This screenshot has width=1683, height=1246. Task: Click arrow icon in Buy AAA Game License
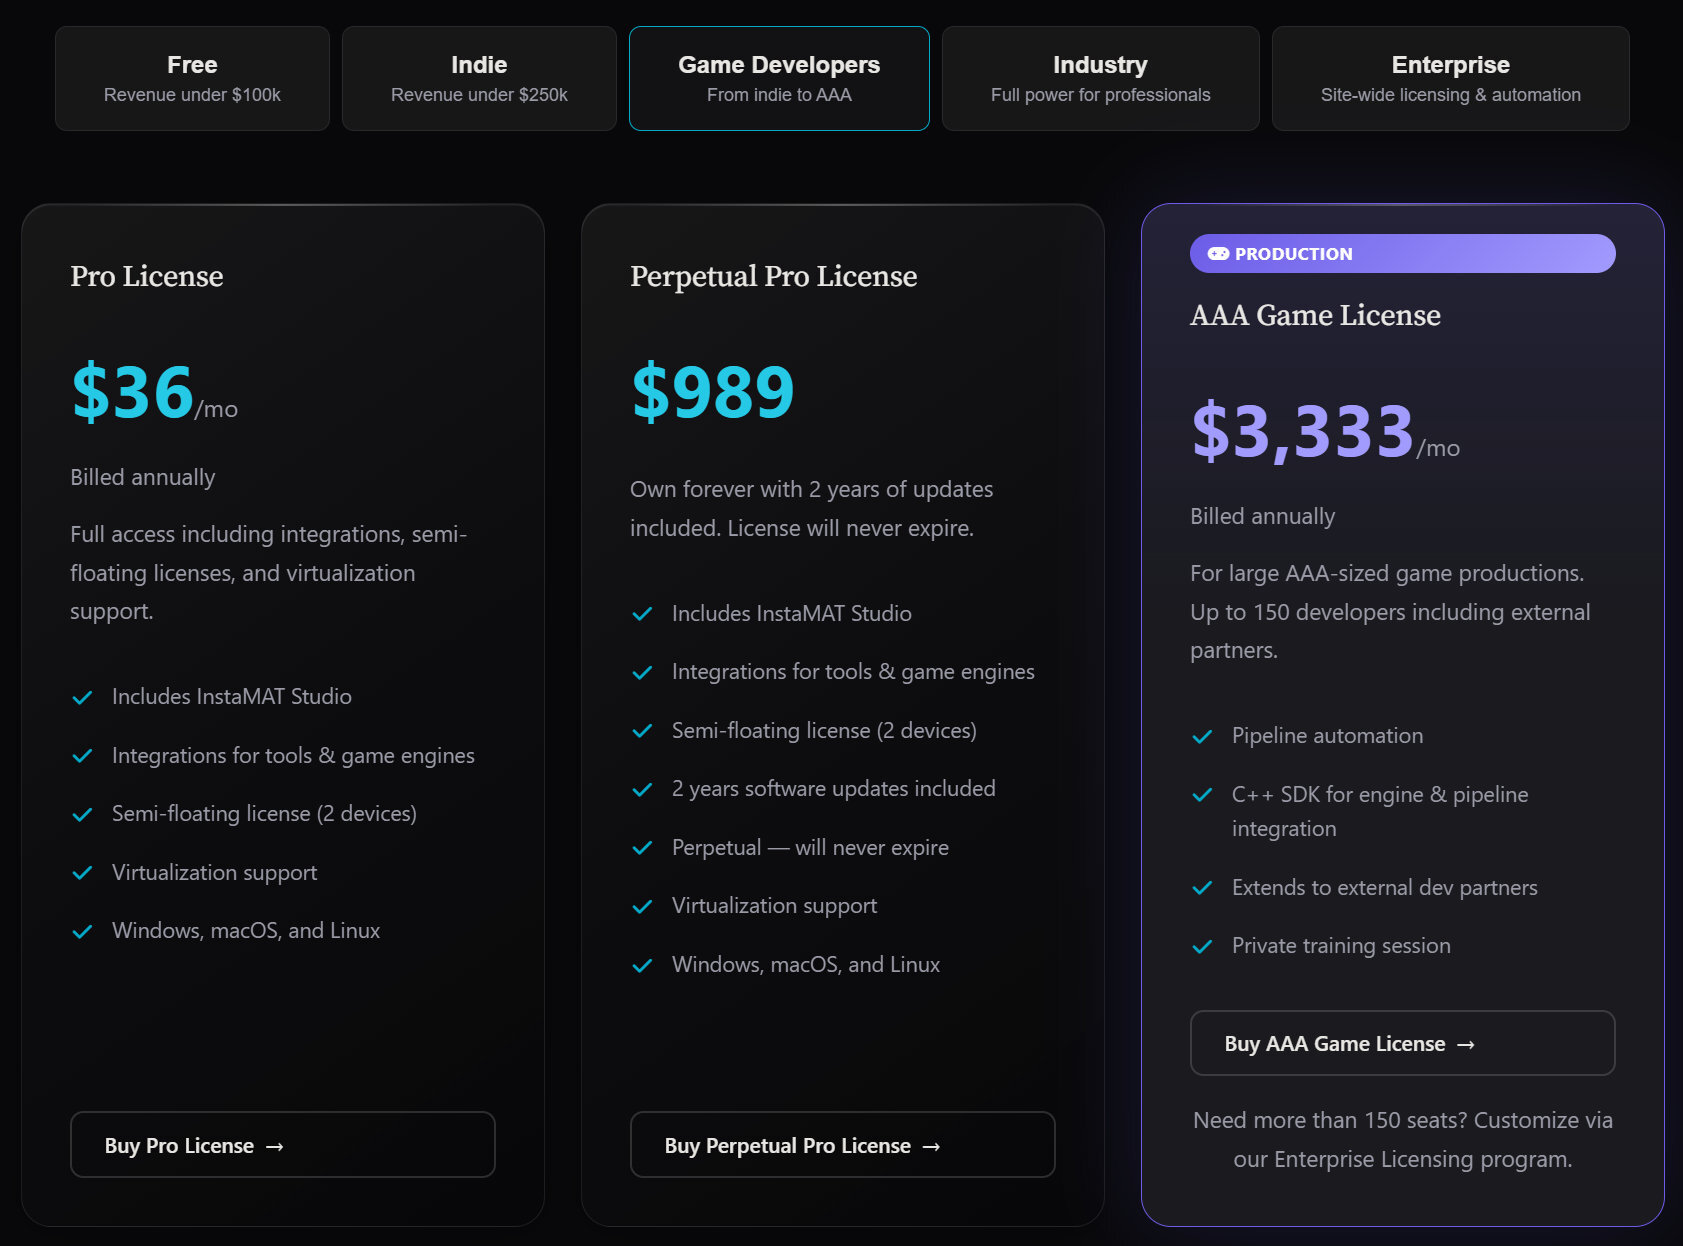1466,1045
